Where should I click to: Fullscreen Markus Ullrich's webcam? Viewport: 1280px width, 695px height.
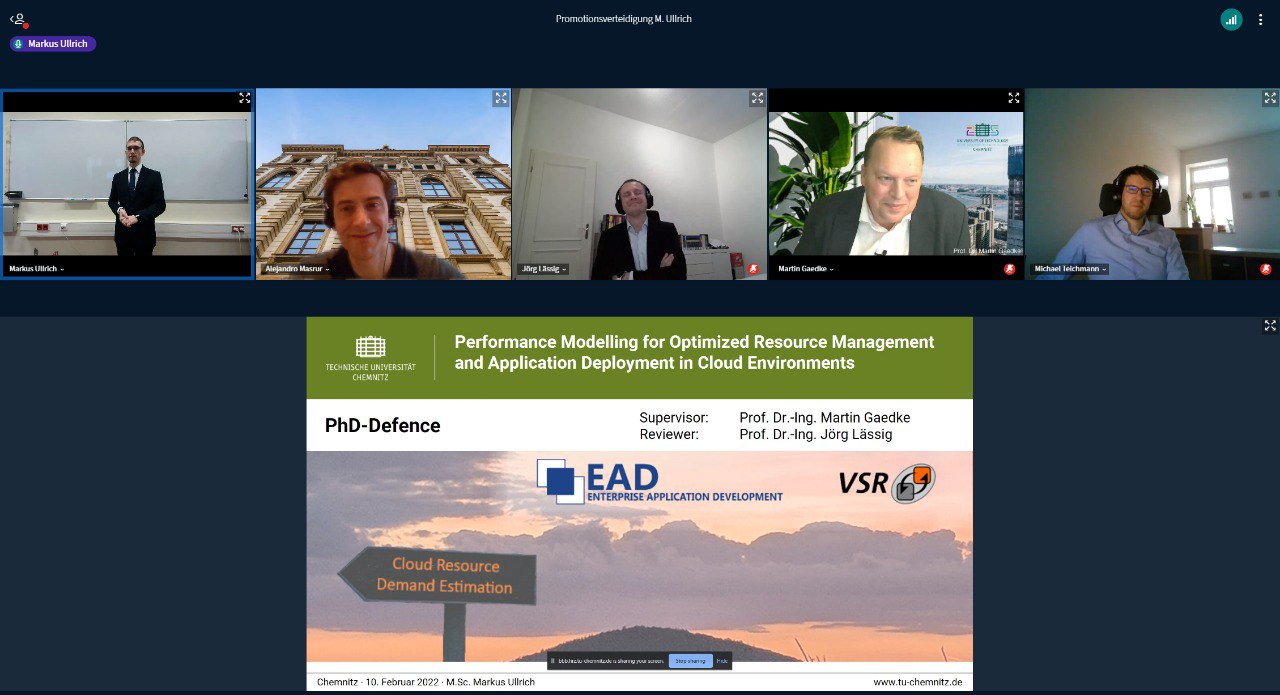coord(244,98)
